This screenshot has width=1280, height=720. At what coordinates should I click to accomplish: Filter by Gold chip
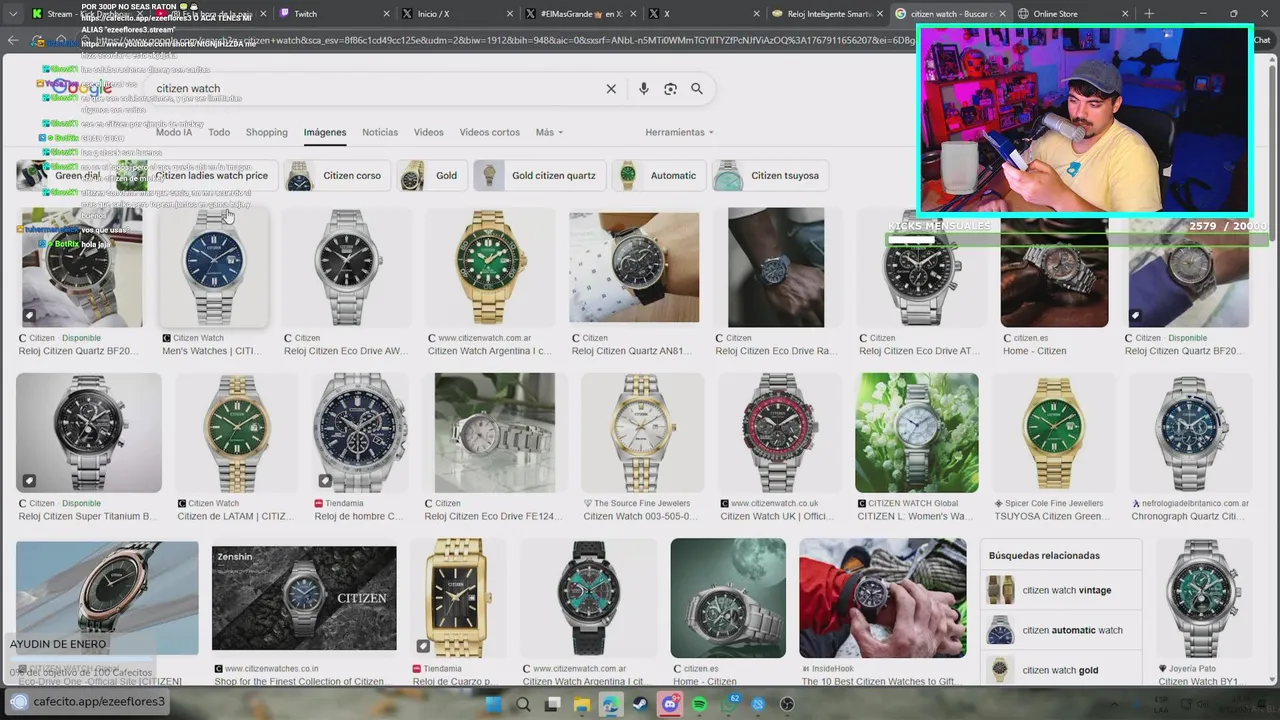[431, 176]
